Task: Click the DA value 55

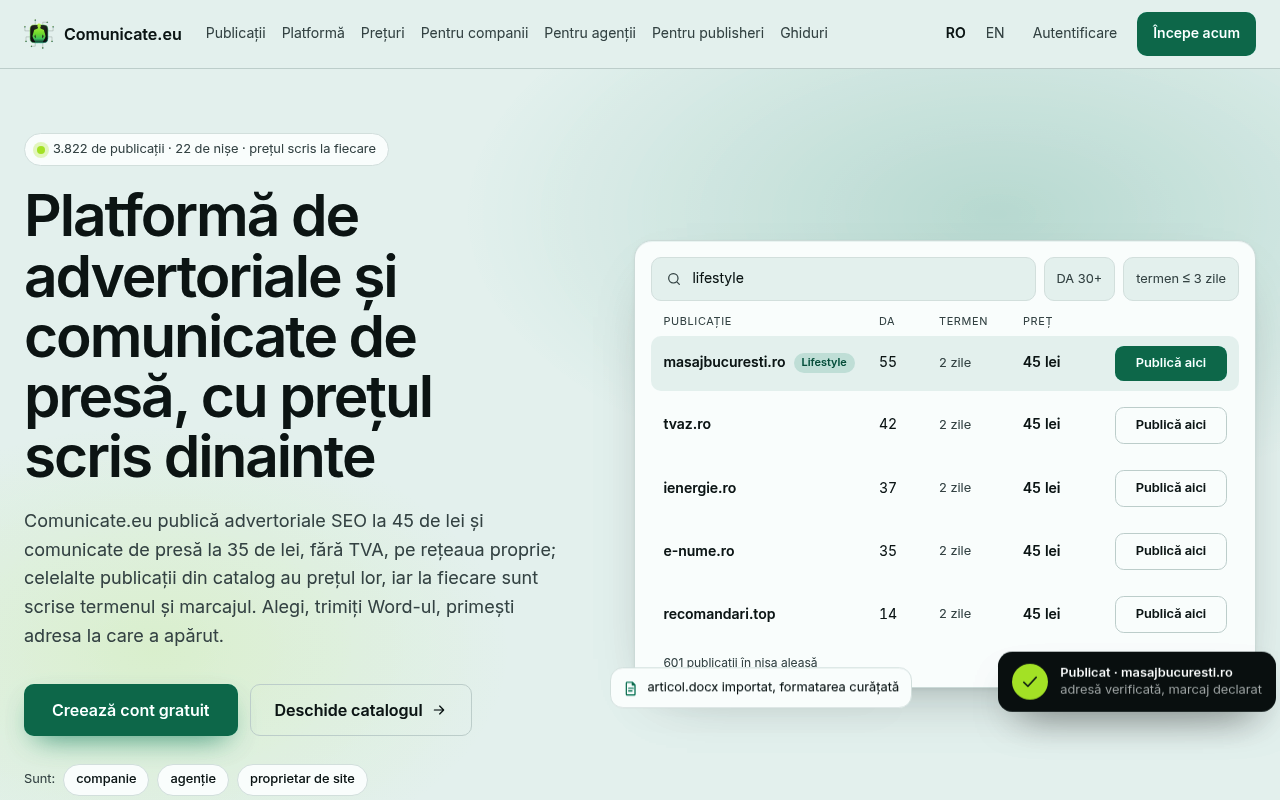Action: tap(888, 362)
